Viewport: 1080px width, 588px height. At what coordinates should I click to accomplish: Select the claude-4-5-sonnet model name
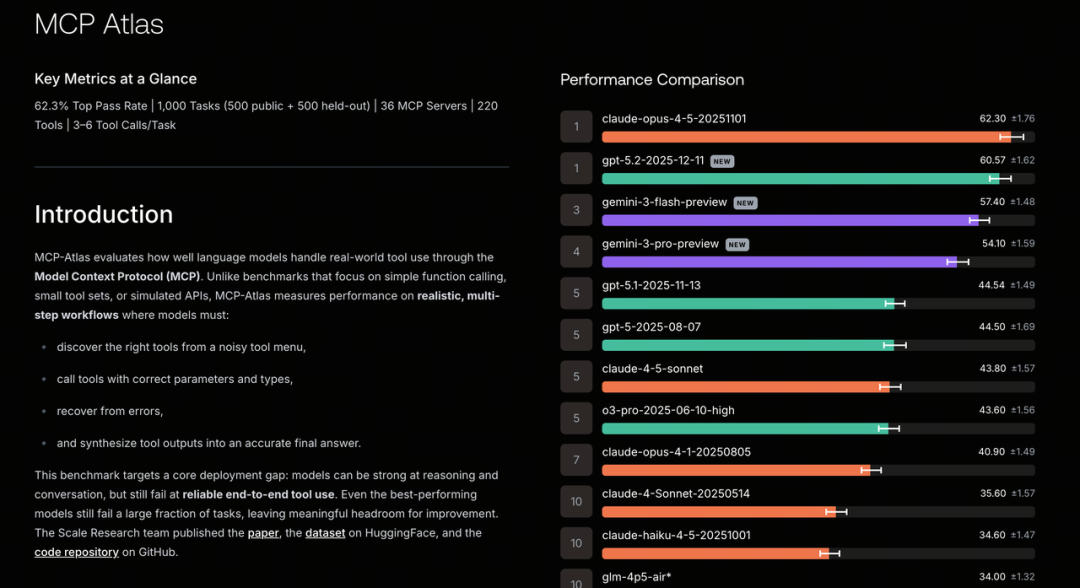[652, 368]
